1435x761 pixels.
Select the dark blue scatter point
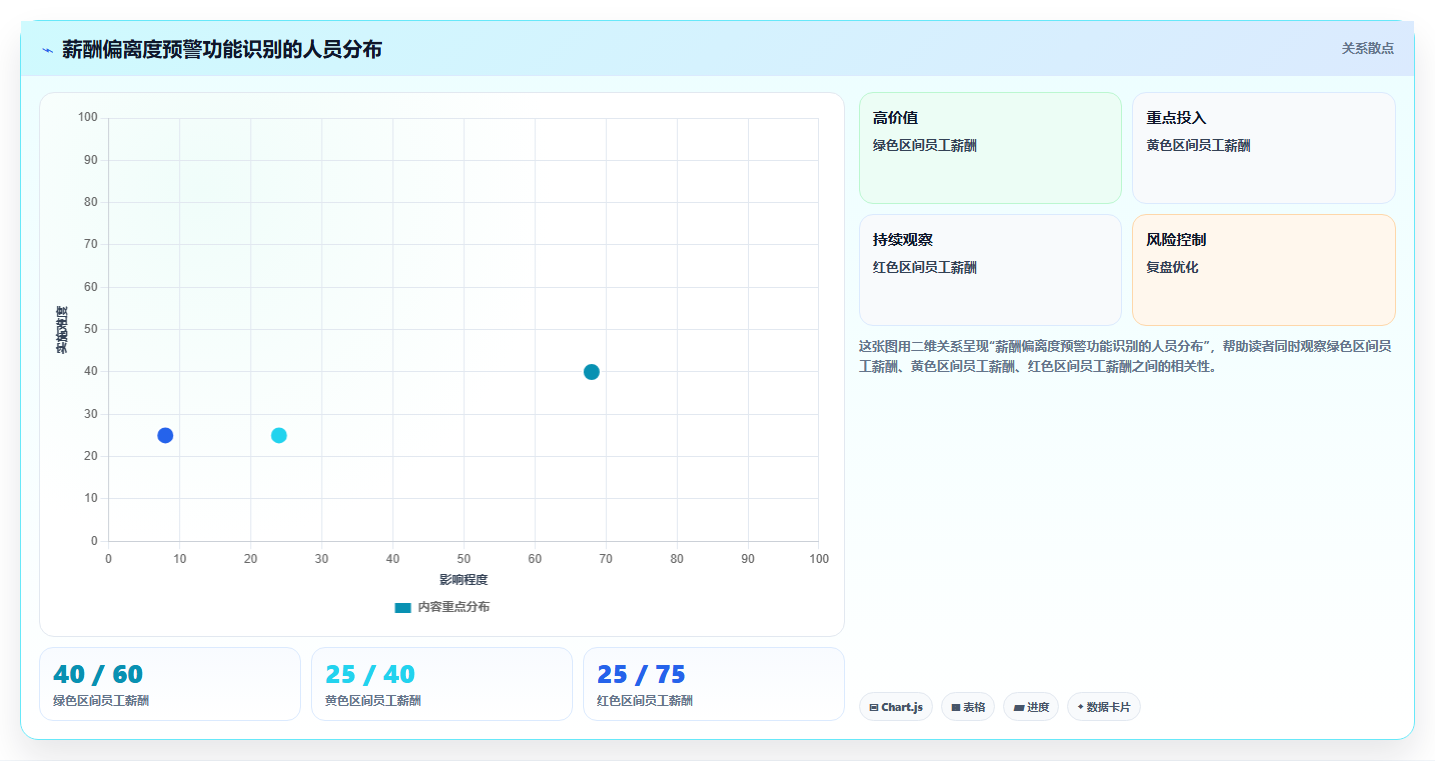click(165, 435)
